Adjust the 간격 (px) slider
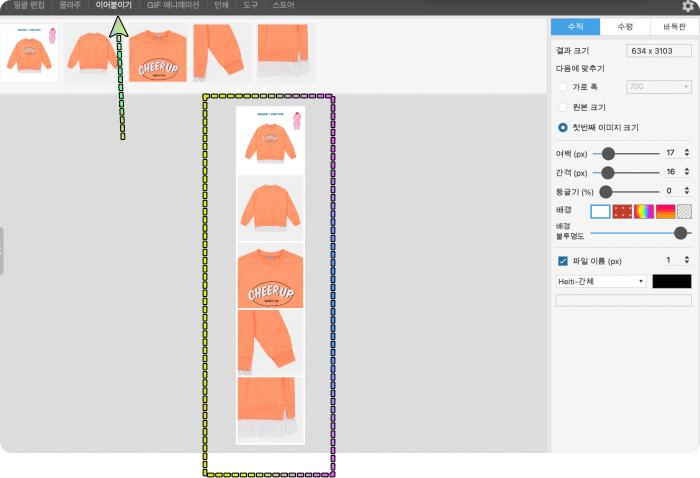The height and width of the screenshot is (478, 700). (x=626, y=172)
